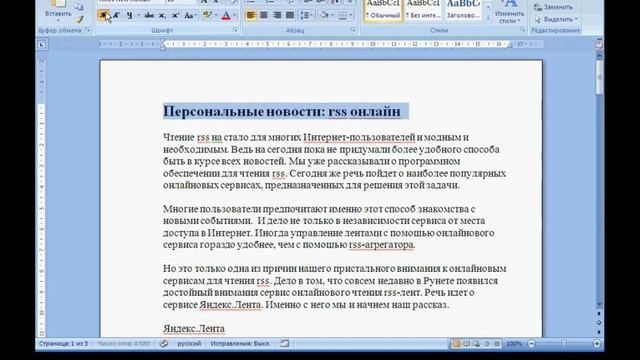The image size is (640, 360).
Task: Click the 100% zoom level
Action: 514,344
